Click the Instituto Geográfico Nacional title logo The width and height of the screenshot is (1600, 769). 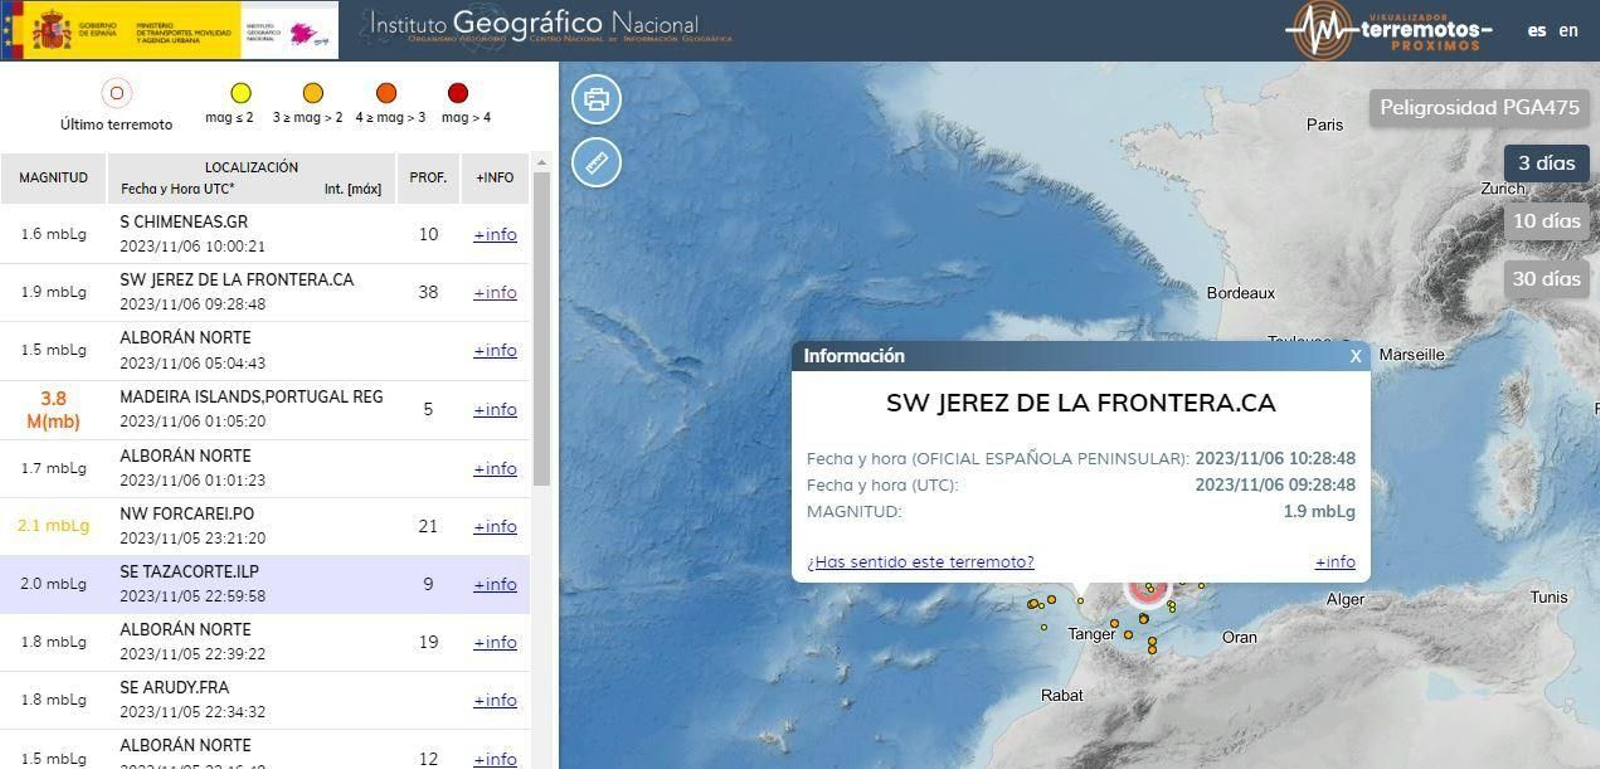550,27
